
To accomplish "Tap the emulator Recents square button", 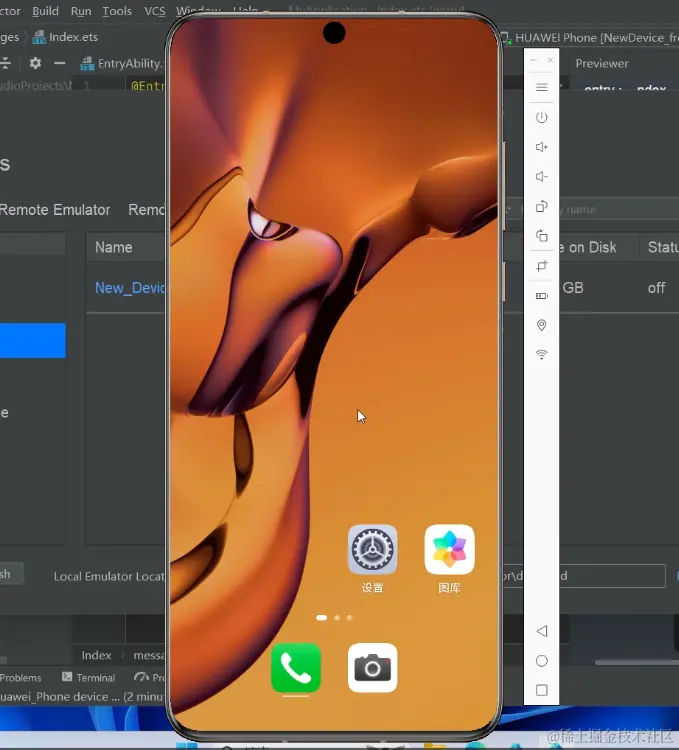I will (541, 690).
